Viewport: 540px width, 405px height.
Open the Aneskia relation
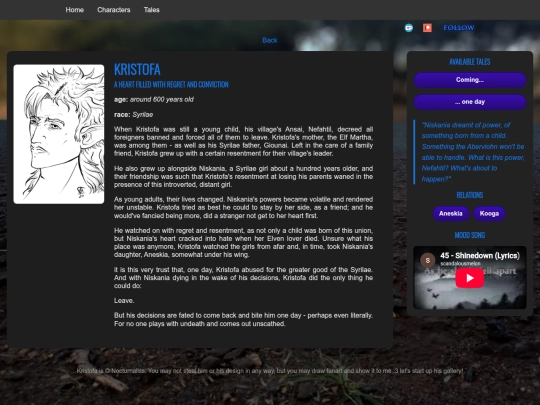coord(450,214)
